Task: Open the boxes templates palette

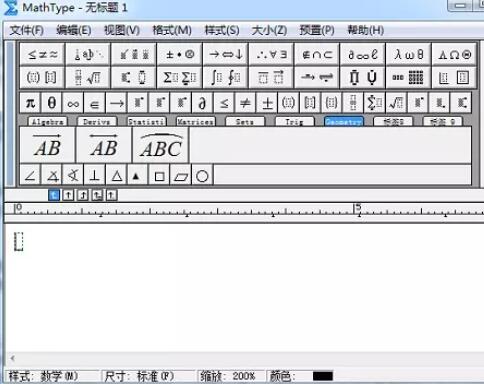Action: click(x=454, y=77)
